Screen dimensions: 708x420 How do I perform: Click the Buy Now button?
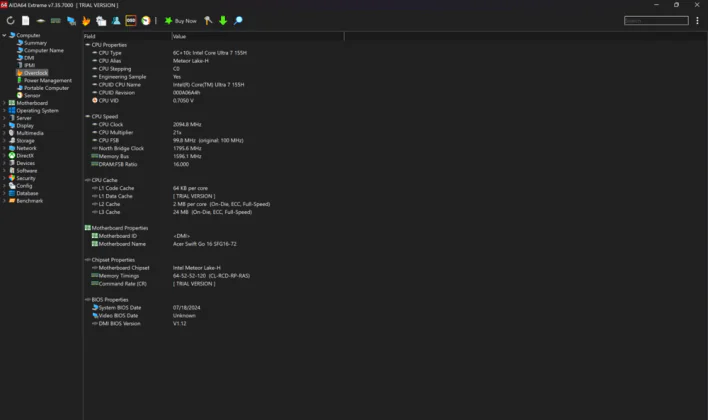pos(181,21)
